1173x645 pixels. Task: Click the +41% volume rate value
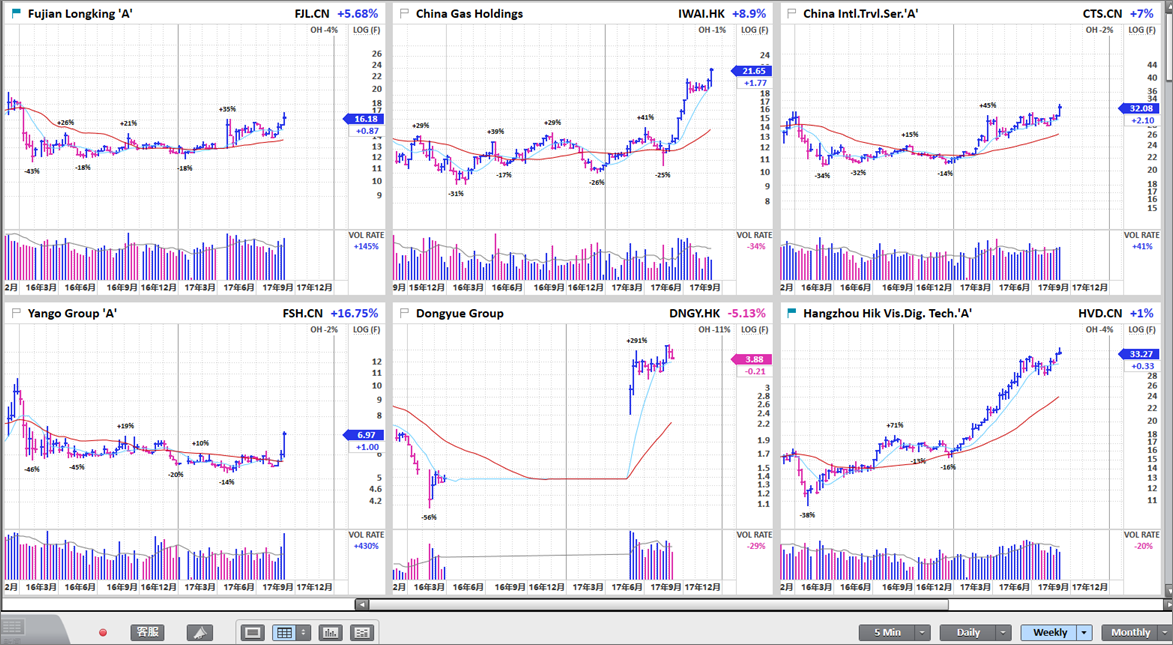coord(1142,246)
